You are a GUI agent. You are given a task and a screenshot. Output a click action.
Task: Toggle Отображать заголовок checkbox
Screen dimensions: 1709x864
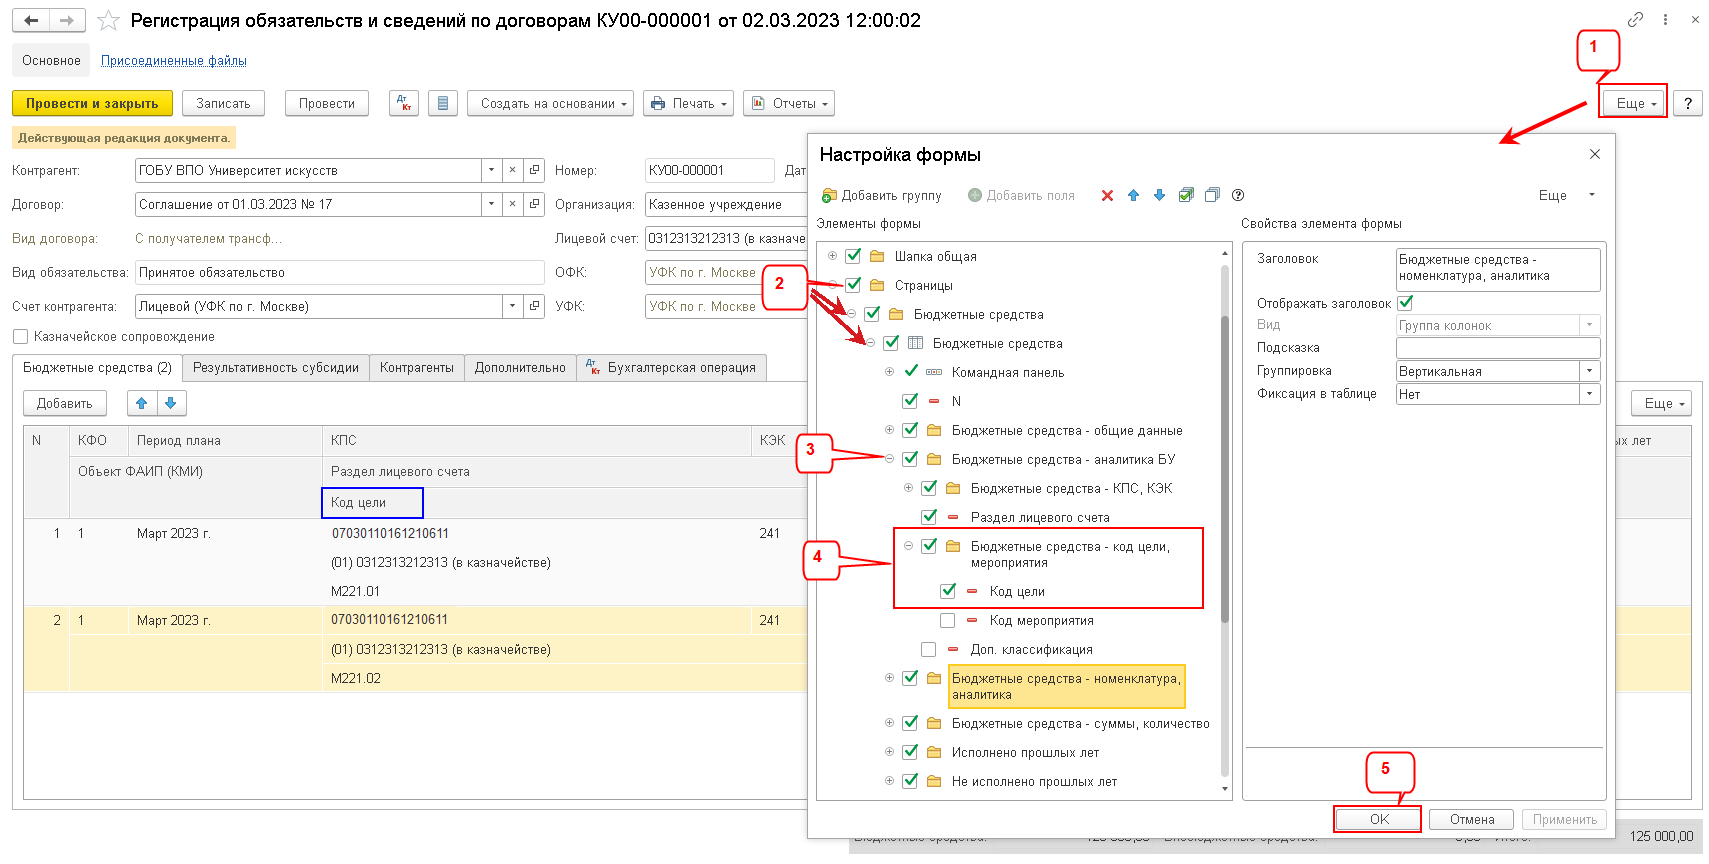click(x=1405, y=302)
